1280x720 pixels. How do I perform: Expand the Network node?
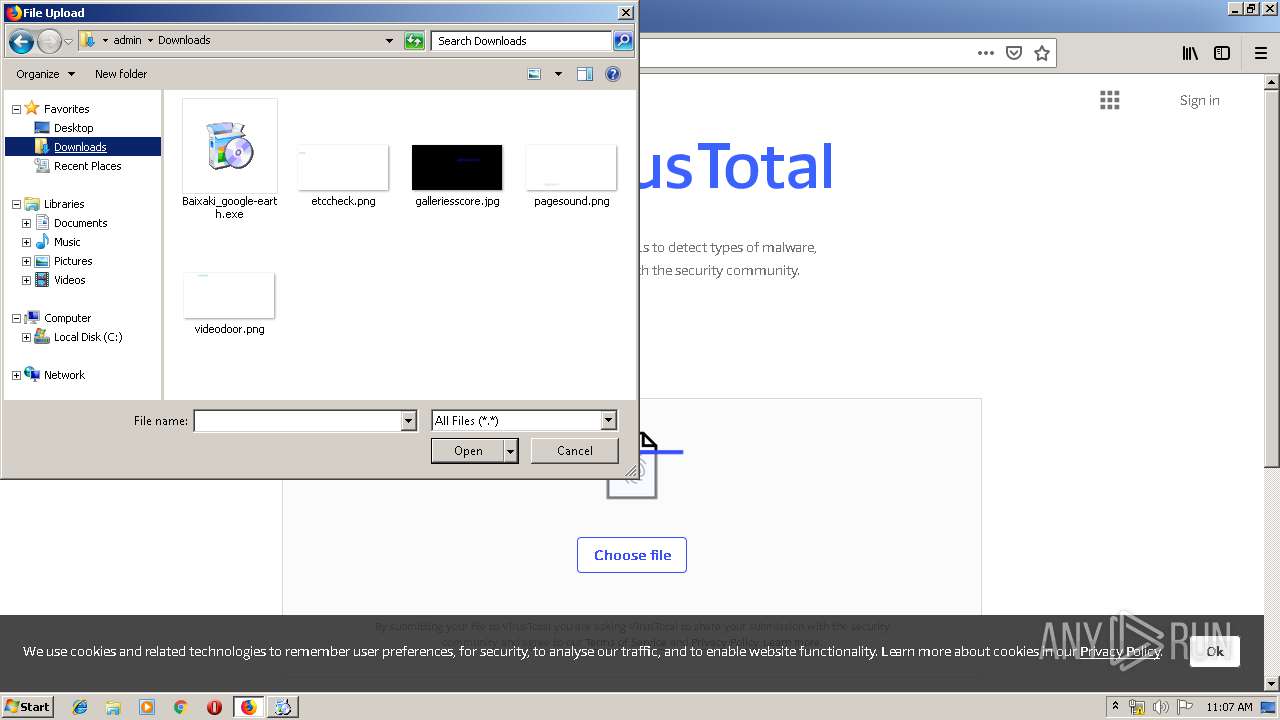(x=16, y=375)
